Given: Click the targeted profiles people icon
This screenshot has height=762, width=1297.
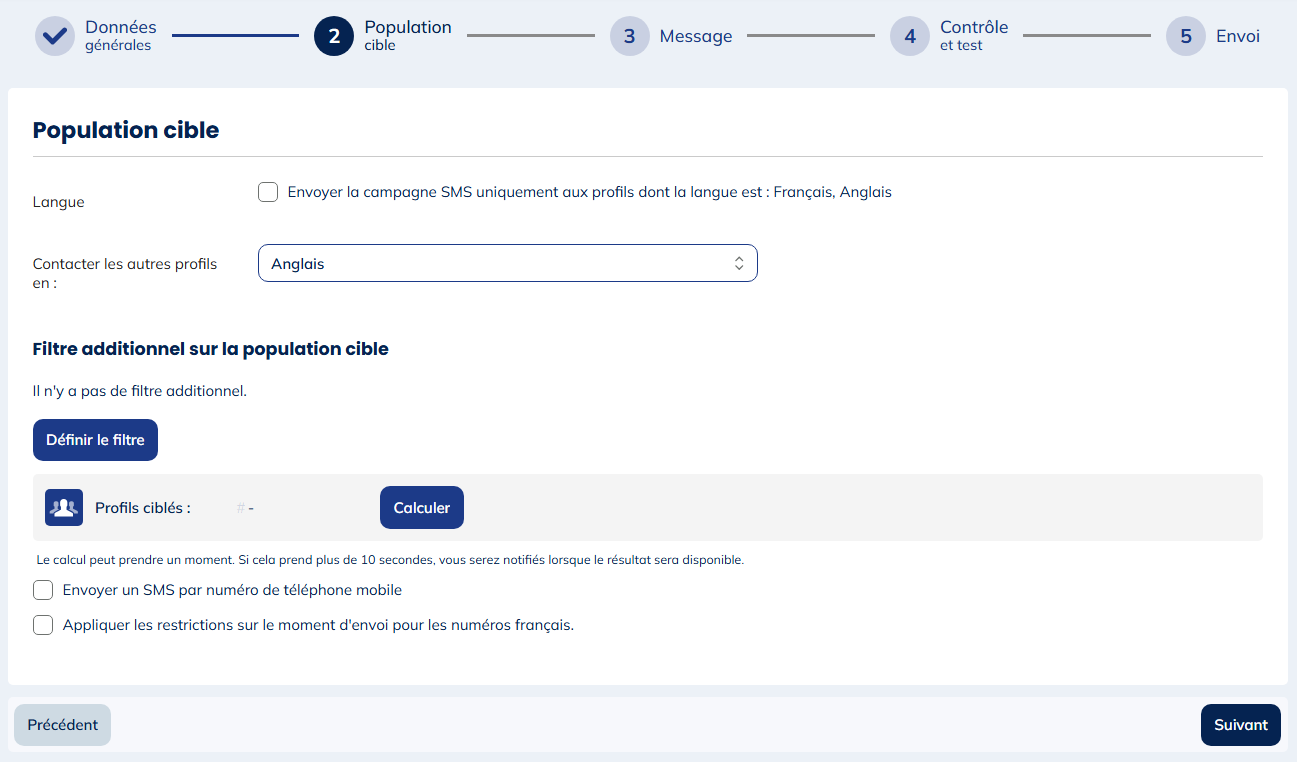Looking at the screenshot, I should coord(64,508).
